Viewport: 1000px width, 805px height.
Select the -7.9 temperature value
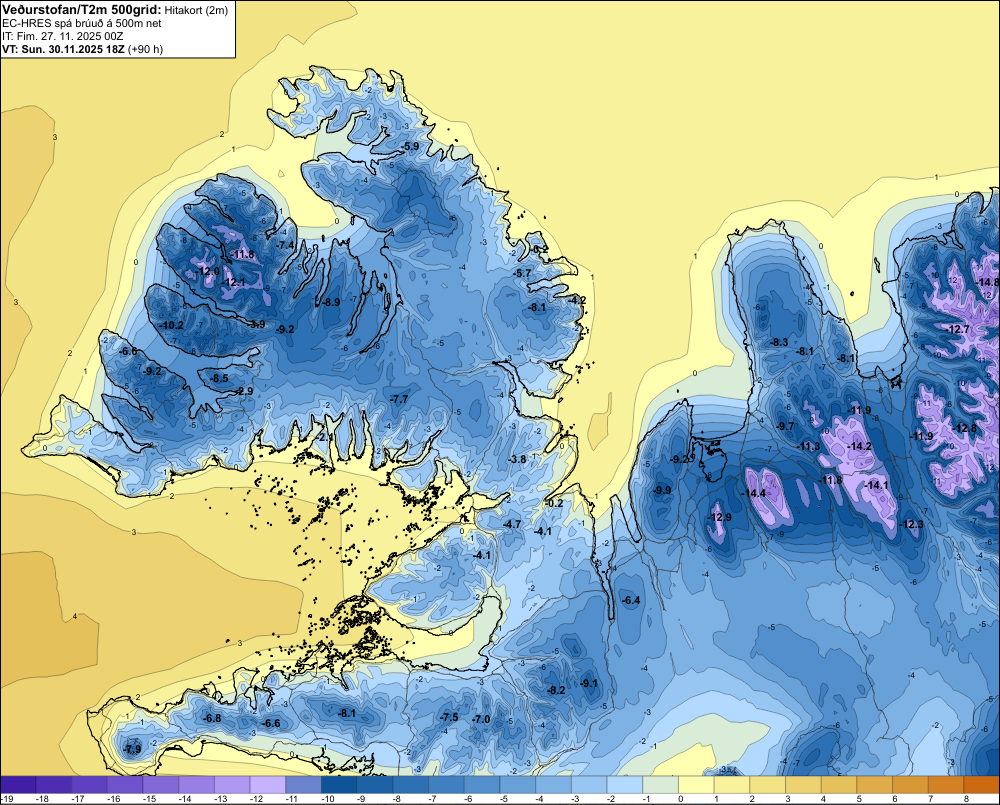[x=132, y=749]
